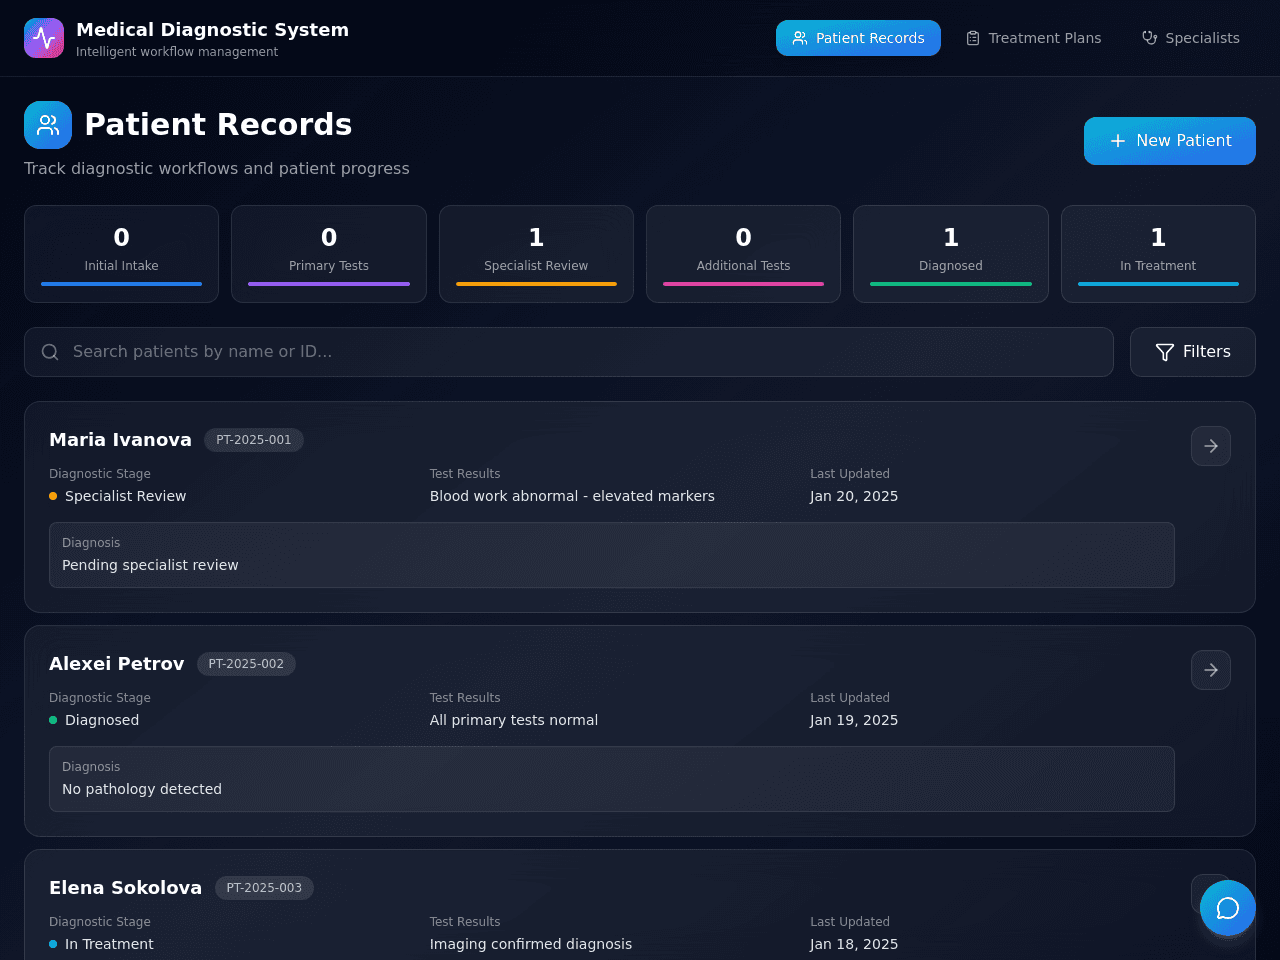
Task: Click the clipboard icon beside Treatment Plans
Action: (x=973, y=38)
